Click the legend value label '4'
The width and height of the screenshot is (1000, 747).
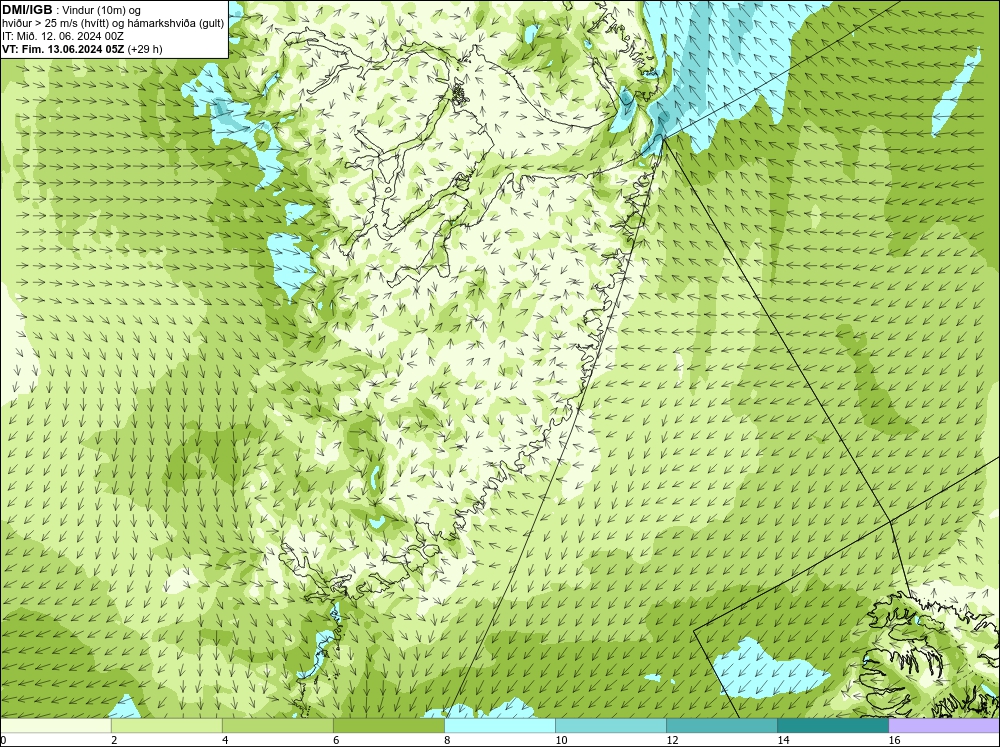point(225,740)
